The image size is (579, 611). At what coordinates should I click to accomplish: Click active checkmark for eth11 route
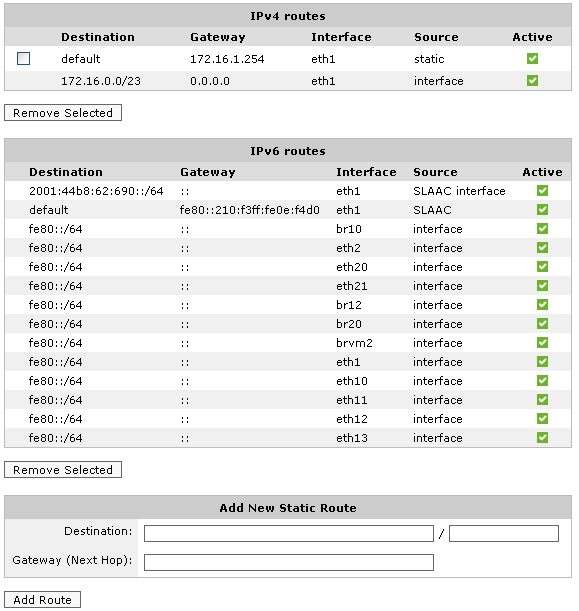[x=542, y=400]
